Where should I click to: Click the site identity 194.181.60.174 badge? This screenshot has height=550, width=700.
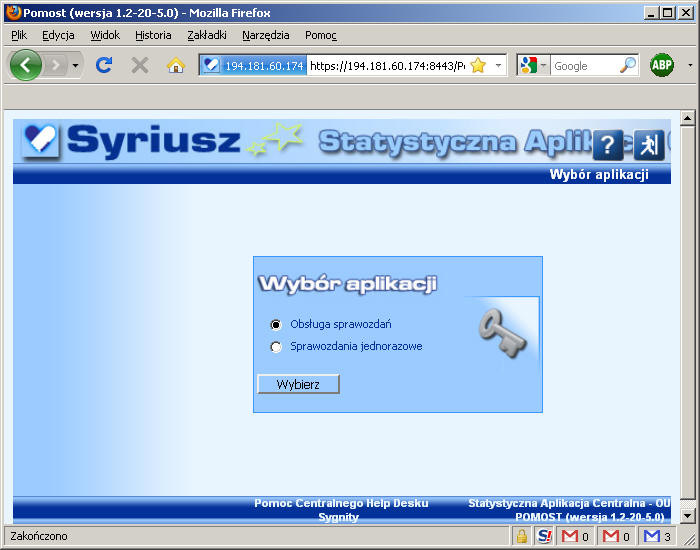coord(253,66)
